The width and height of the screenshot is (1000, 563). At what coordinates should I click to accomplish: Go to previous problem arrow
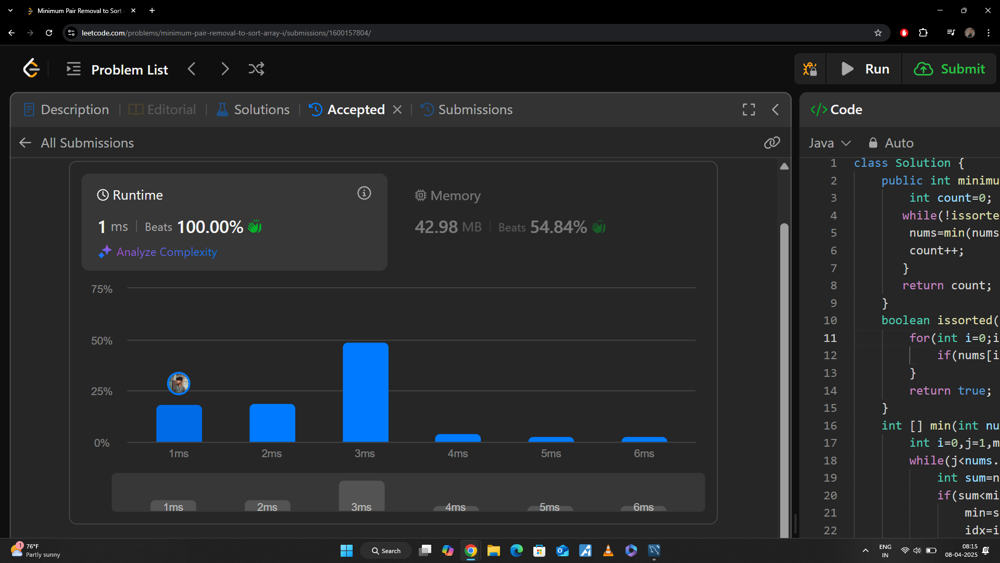192,69
